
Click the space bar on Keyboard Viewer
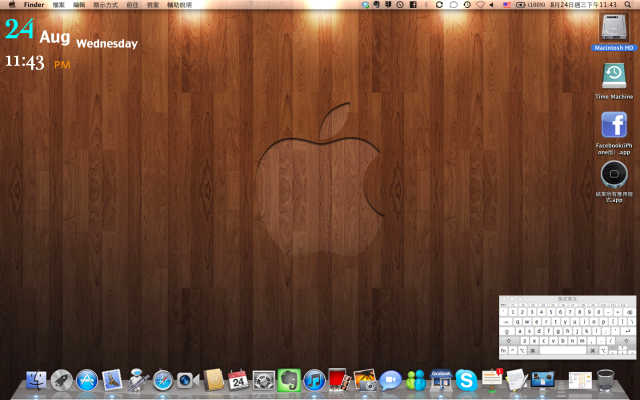[563, 350]
